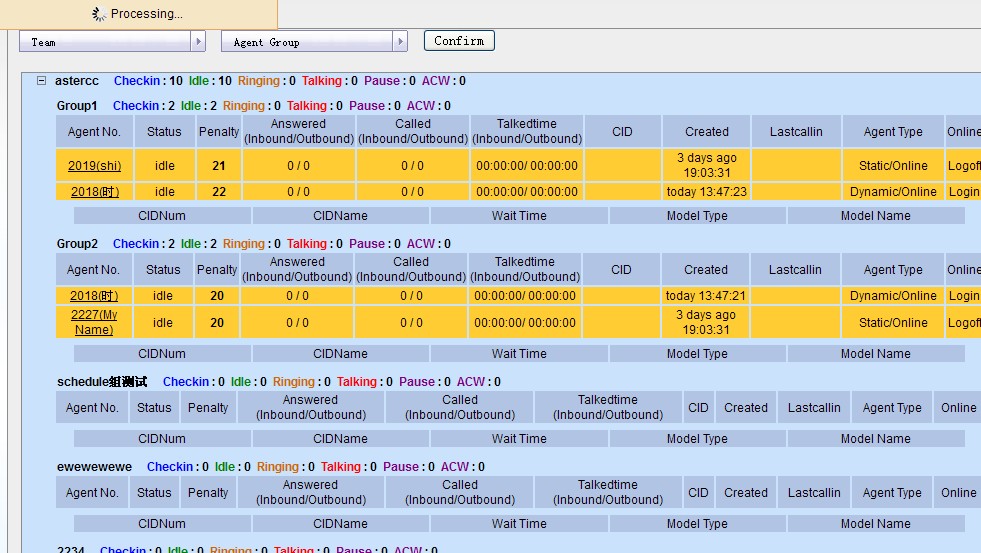
Task: Open agent 2227(My Name) link
Action: [93, 322]
